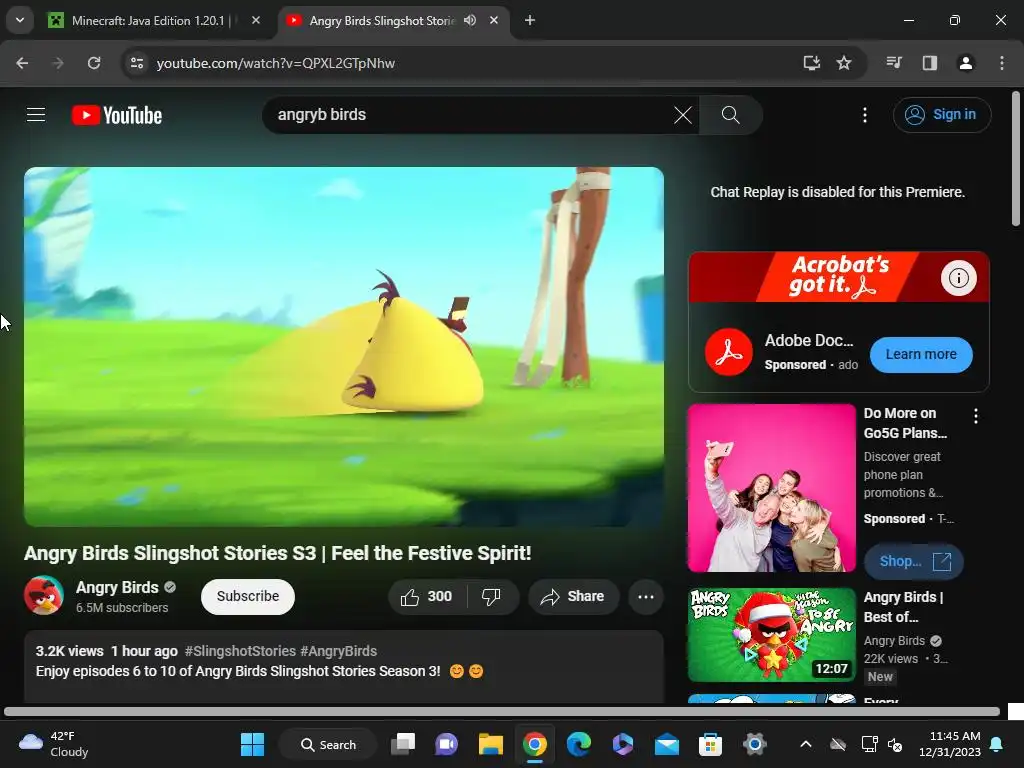1024x768 pixels.
Task: Go to YouTube home via logo
Action: point(117,115)
